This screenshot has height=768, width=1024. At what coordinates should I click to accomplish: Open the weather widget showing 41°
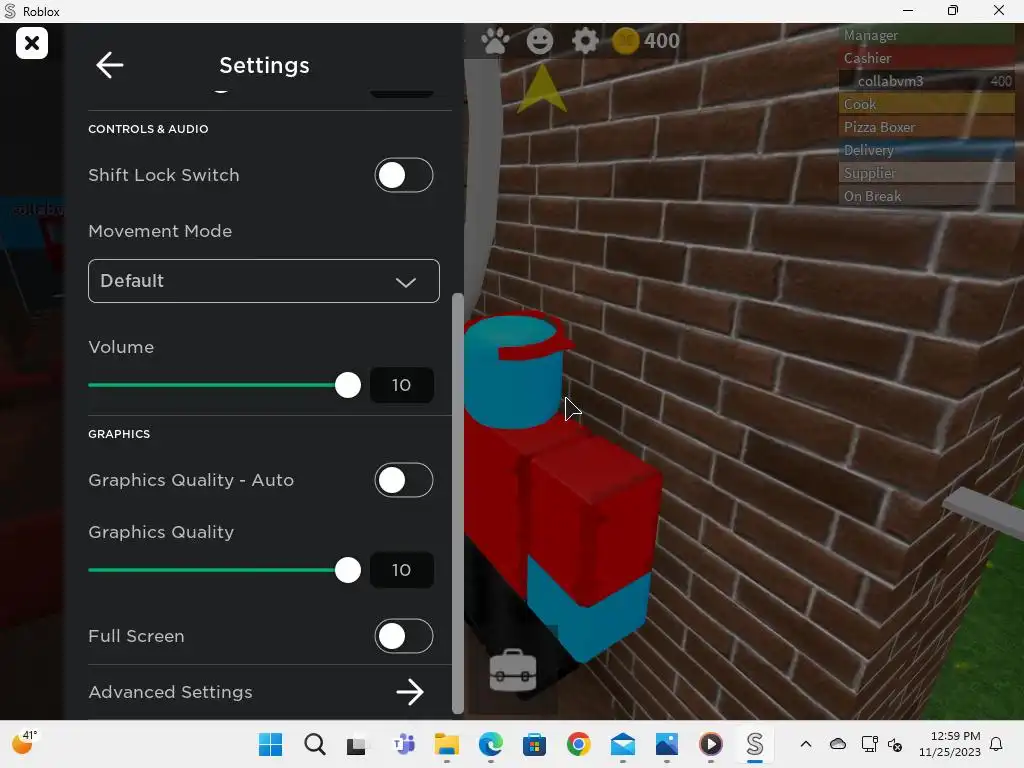point(25,743)
